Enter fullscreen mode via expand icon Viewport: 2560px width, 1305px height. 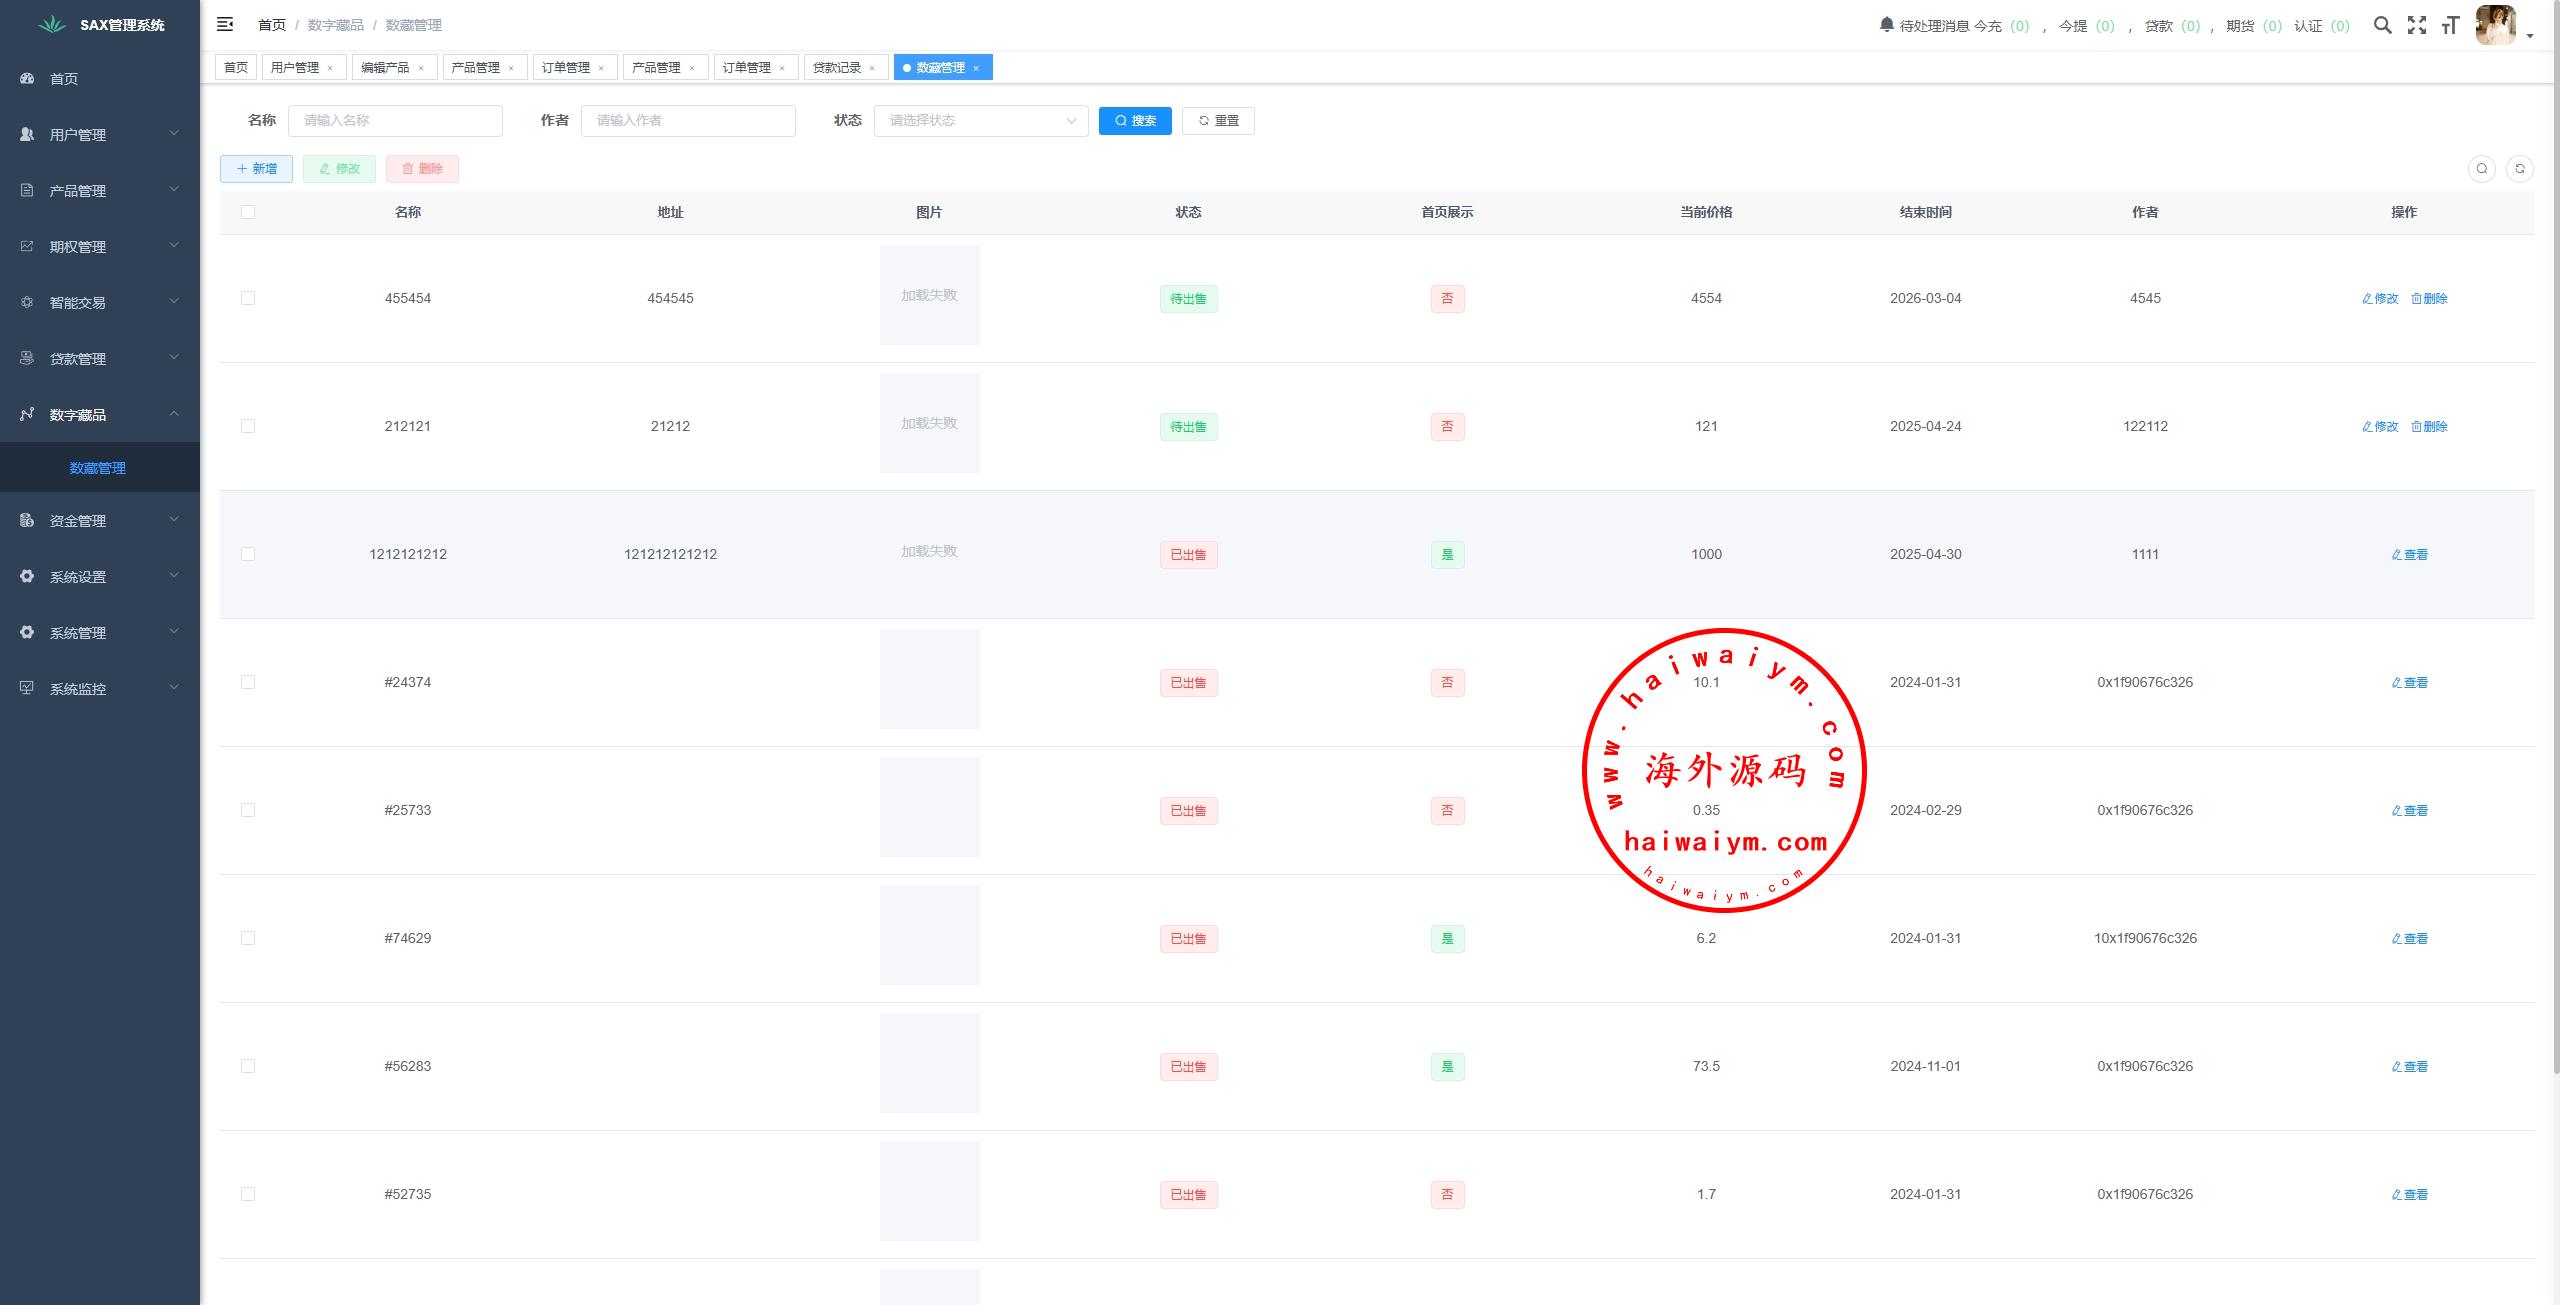tap(2417, 25)
